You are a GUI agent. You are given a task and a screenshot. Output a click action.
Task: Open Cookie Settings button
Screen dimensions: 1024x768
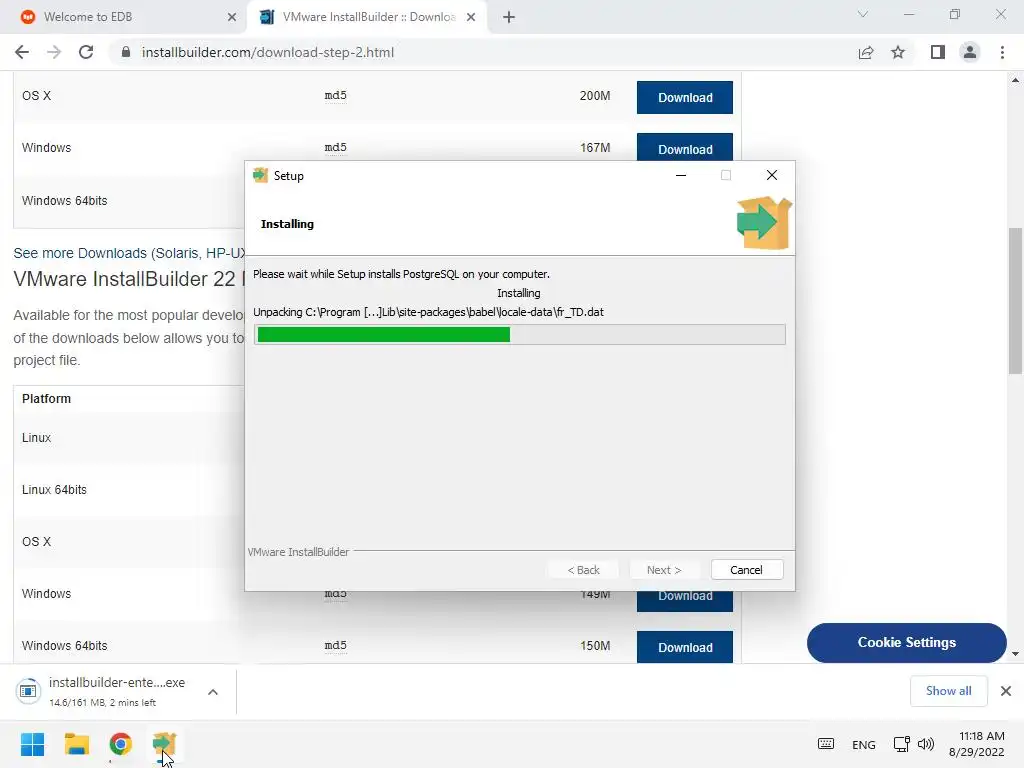click(x=906, y=643)
